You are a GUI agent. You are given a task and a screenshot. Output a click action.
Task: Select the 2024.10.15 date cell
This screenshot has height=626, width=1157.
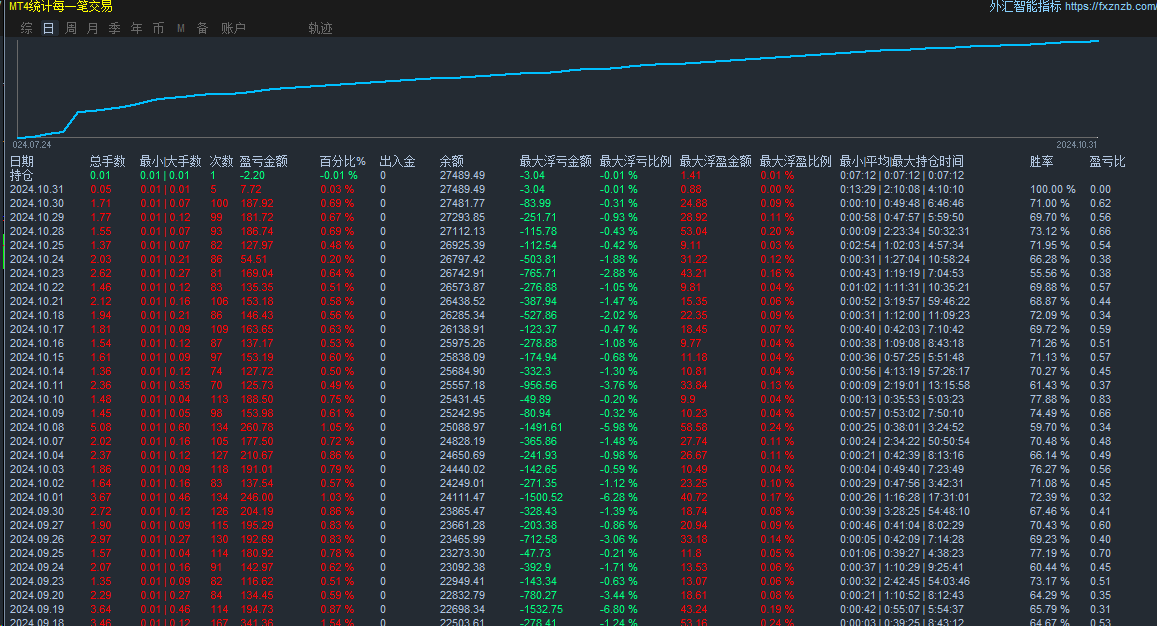coord(37,357)
